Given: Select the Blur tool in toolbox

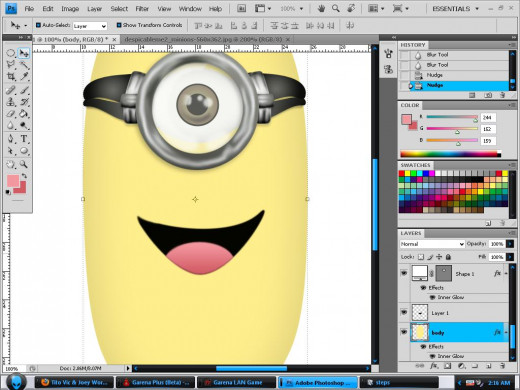Looking at the screenshot, I should pos(11,126).
